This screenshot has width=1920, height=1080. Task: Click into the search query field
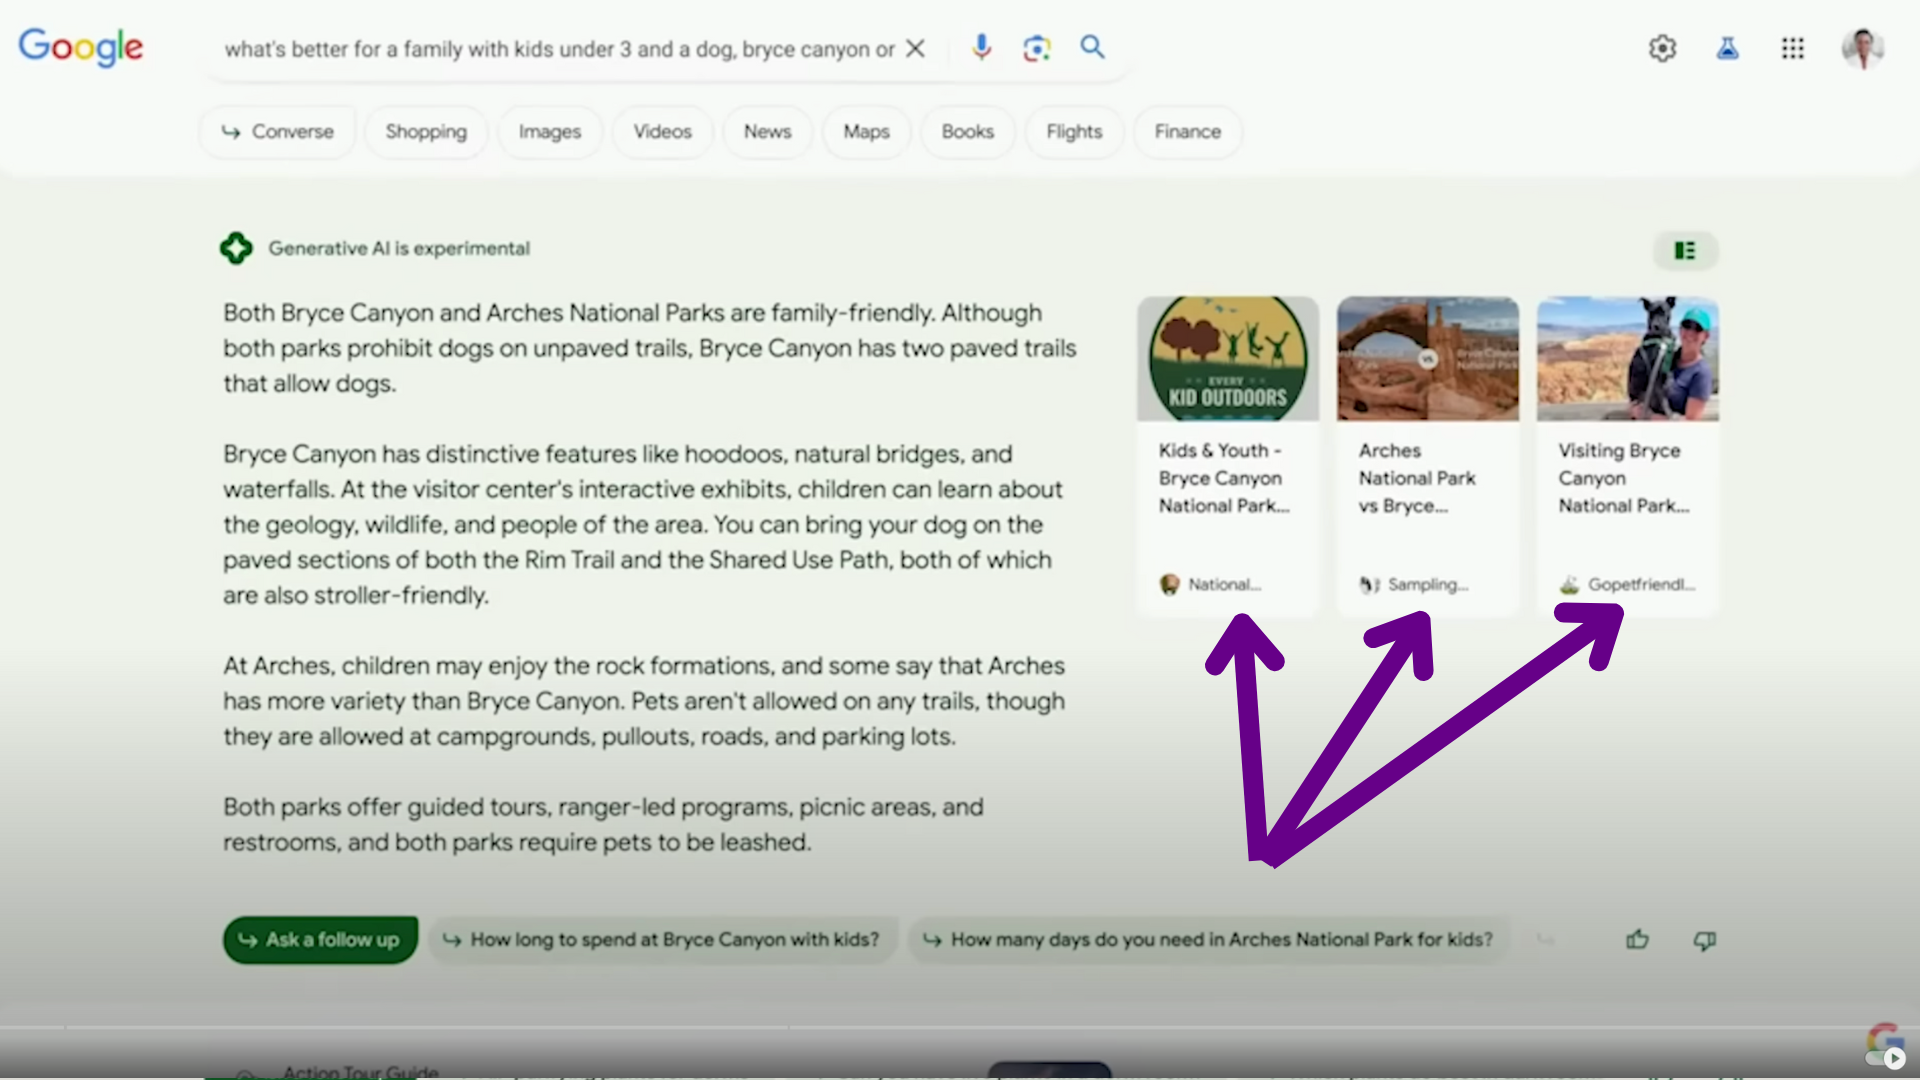click(x=558, y=49)
